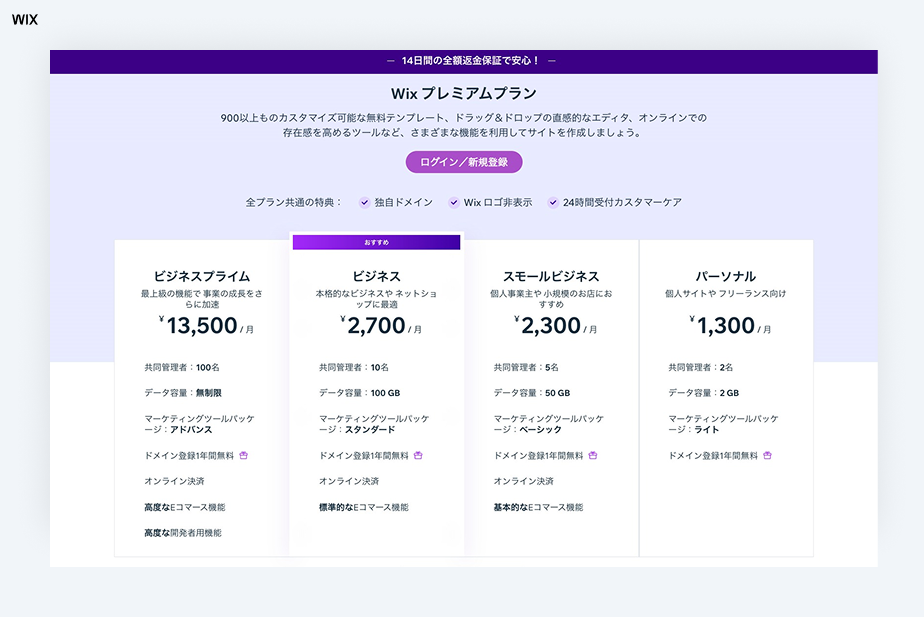Click 本格的なビジネスやネットショップに最適 subtitle

[377, 299]
